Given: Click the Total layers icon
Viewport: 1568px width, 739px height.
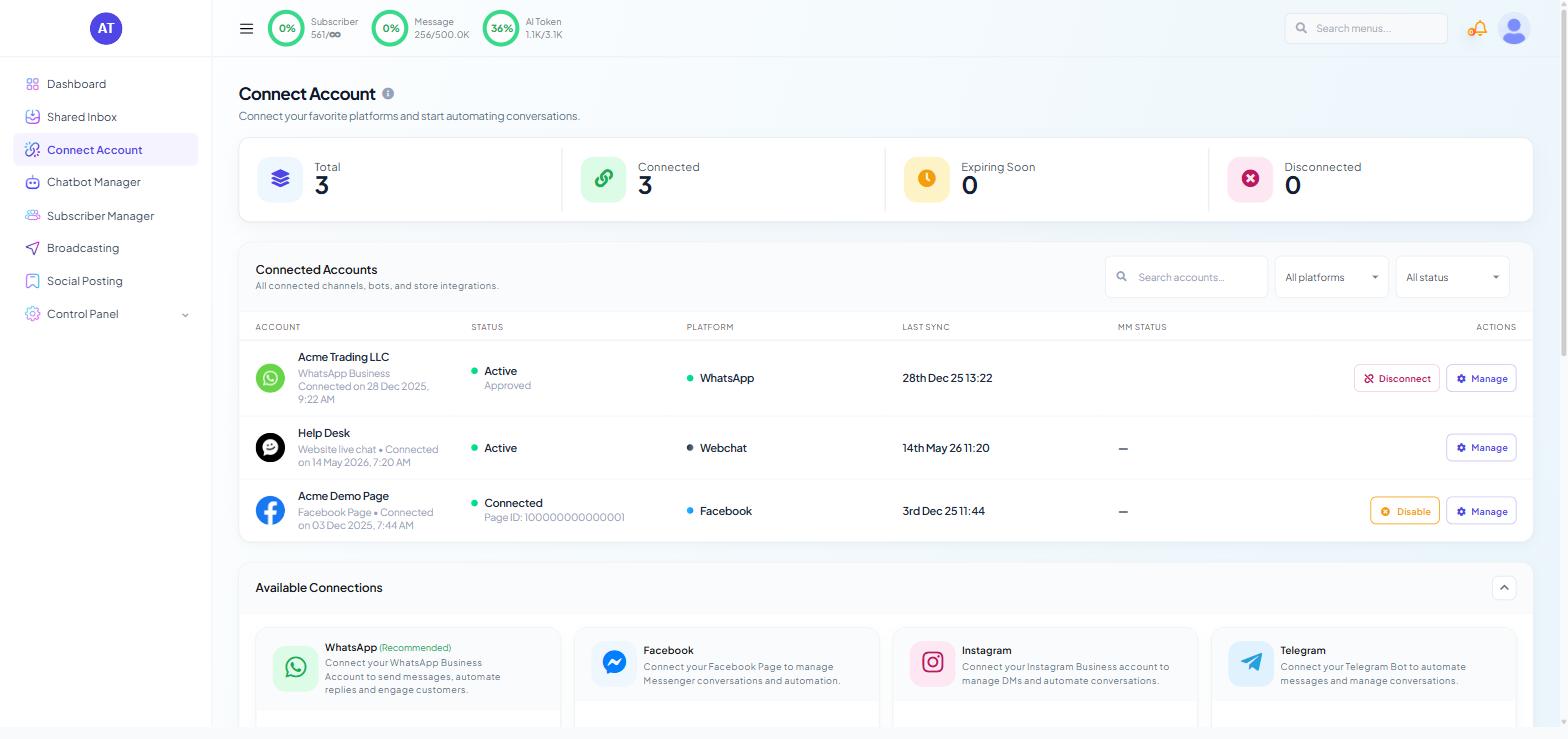Looking at the screenshot, I should 280,179.
